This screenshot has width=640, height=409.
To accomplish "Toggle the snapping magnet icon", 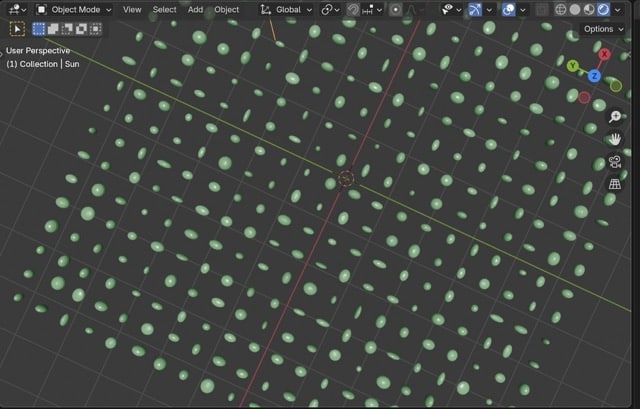I will click(x=353, y=9).
